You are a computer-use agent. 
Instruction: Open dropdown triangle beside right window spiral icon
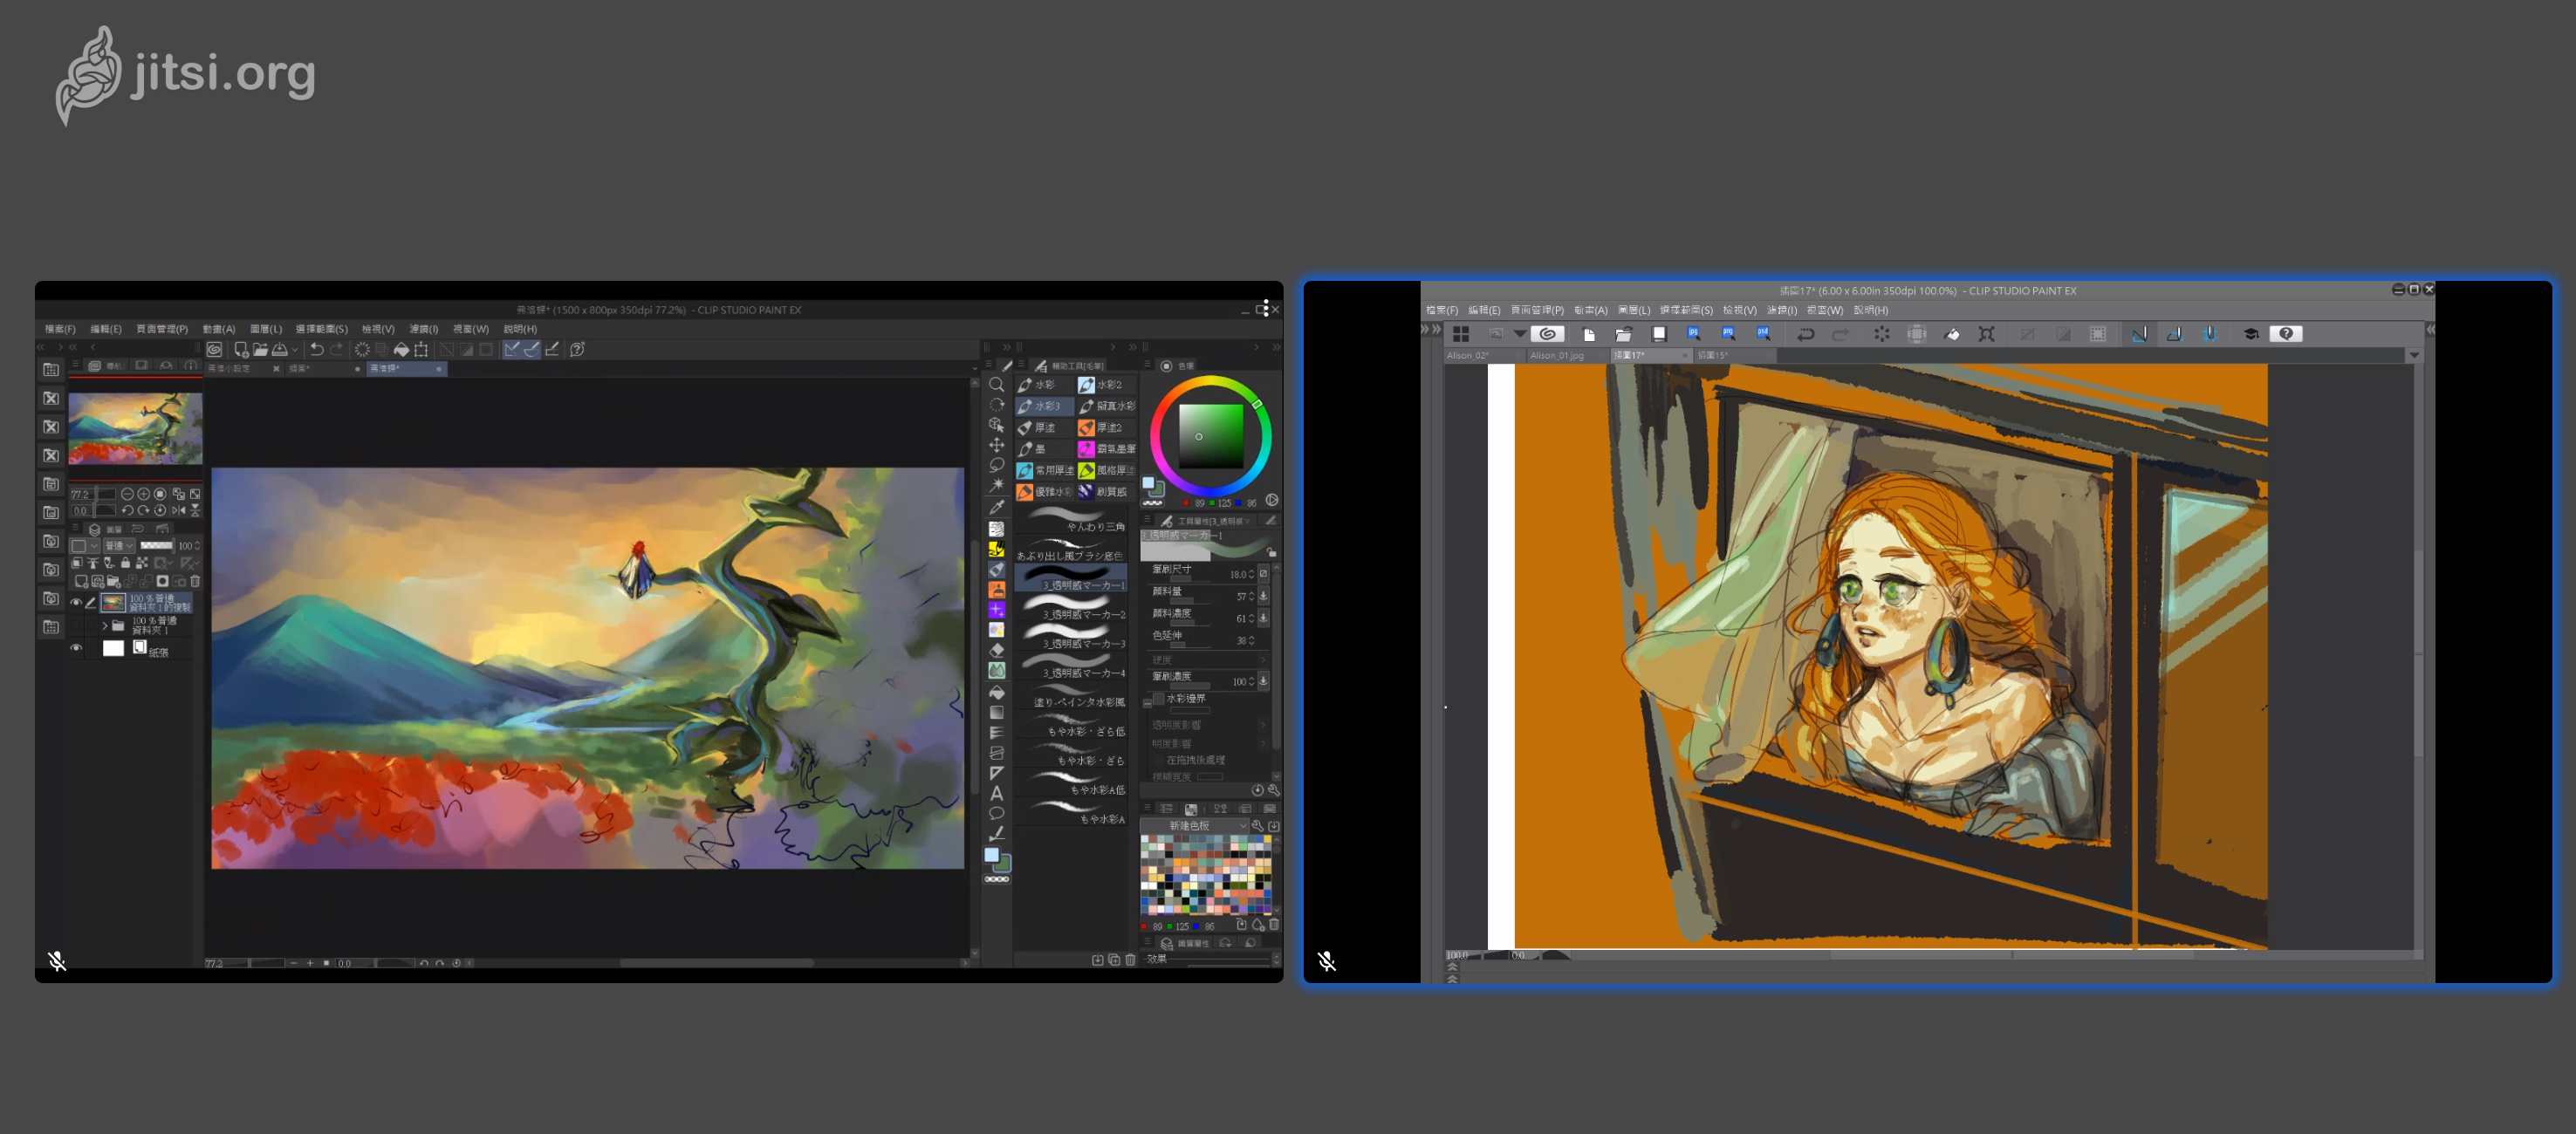tap(1520, 333)
